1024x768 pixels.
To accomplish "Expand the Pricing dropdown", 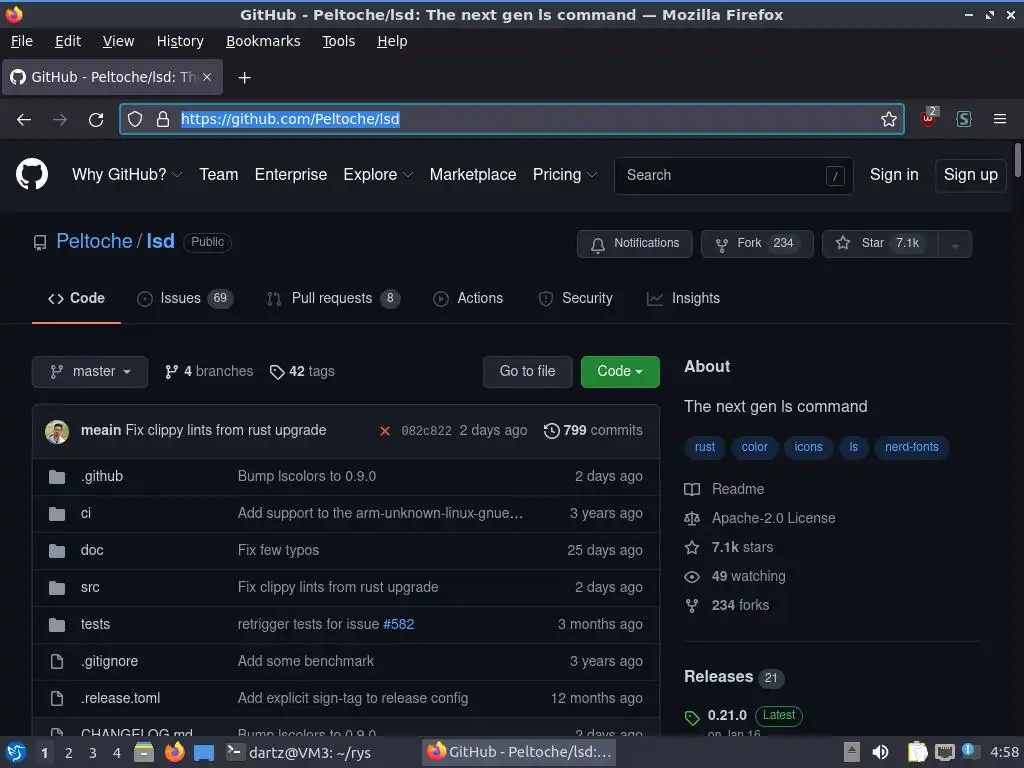I will pyautogui.click(x=565, y=175).
